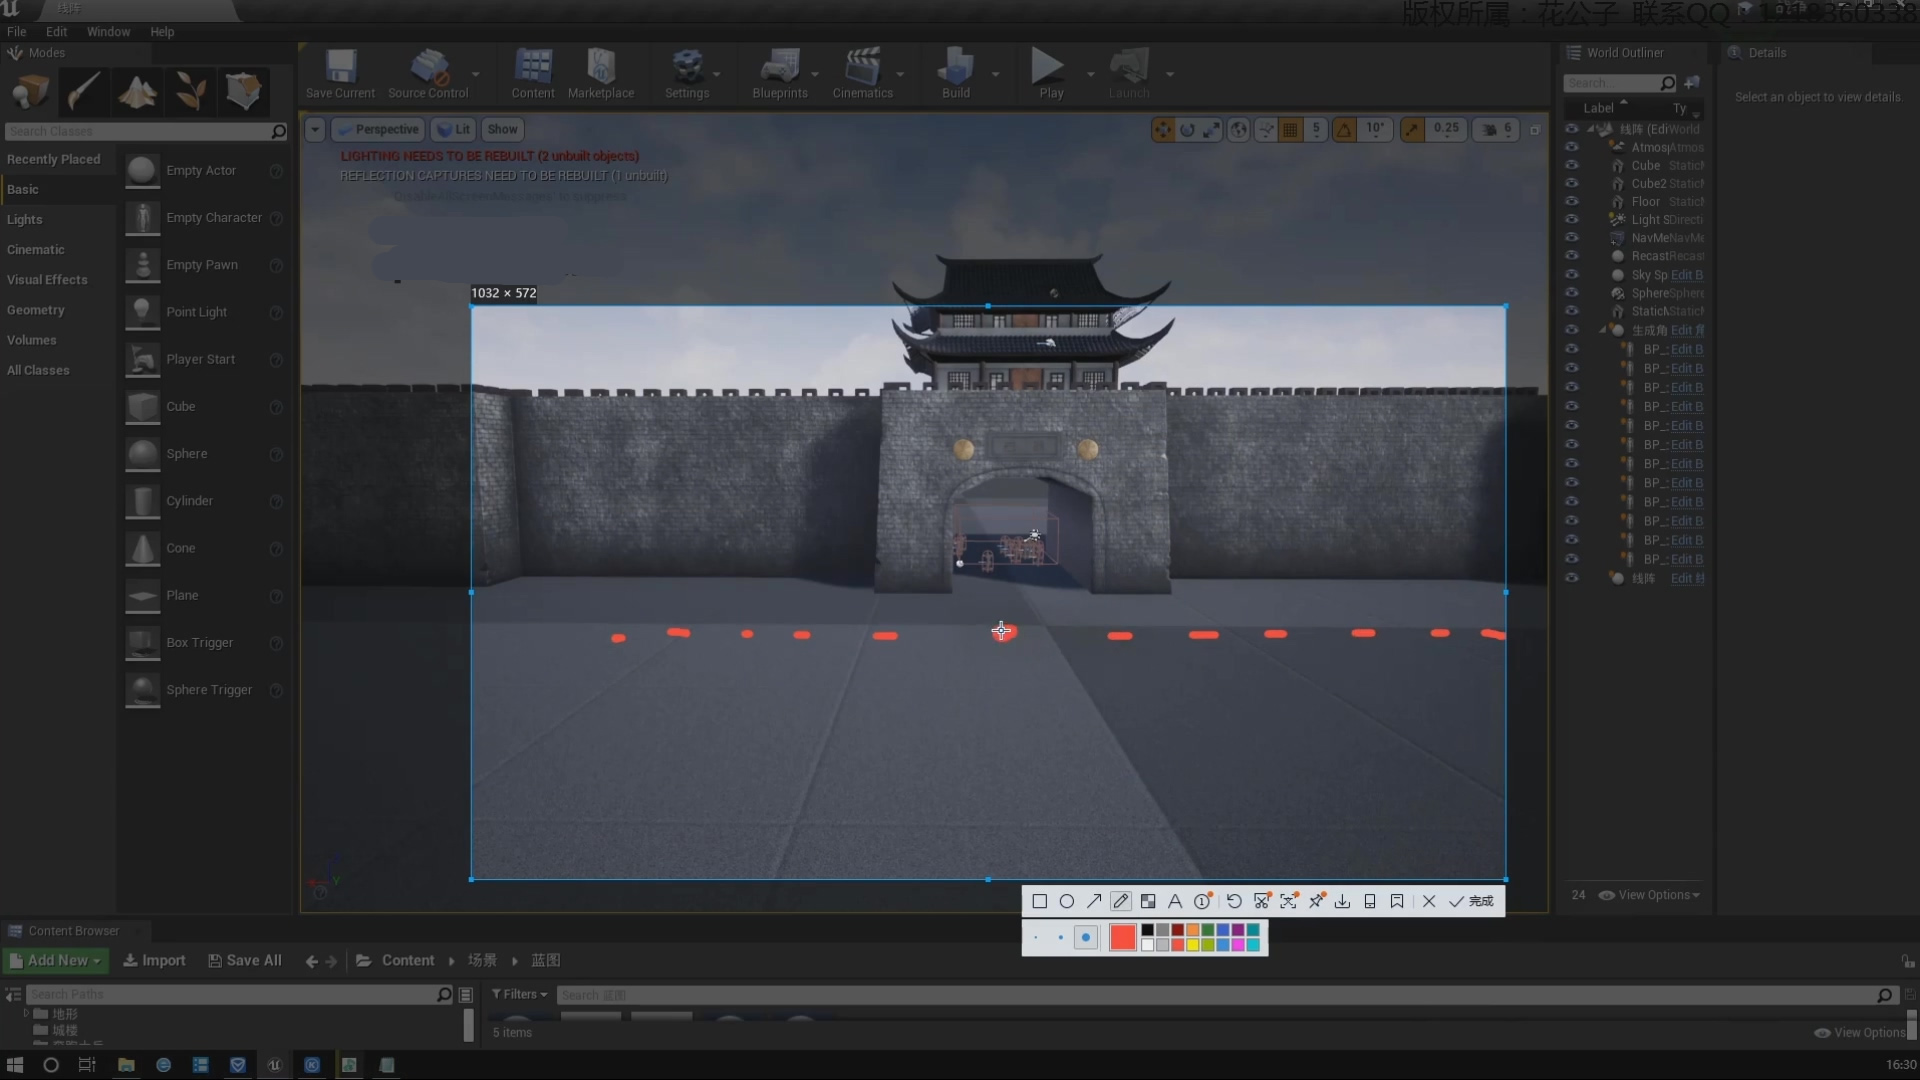The image size is (1920, 1080).
Task: Select the rotate gizmo tool
Action: tap(1187, 130)
